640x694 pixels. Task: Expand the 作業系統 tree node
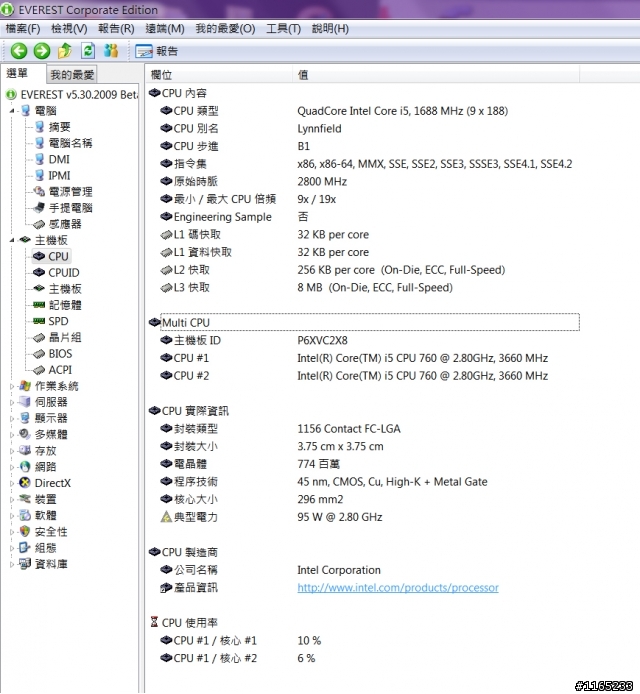(x=12, y=386)
